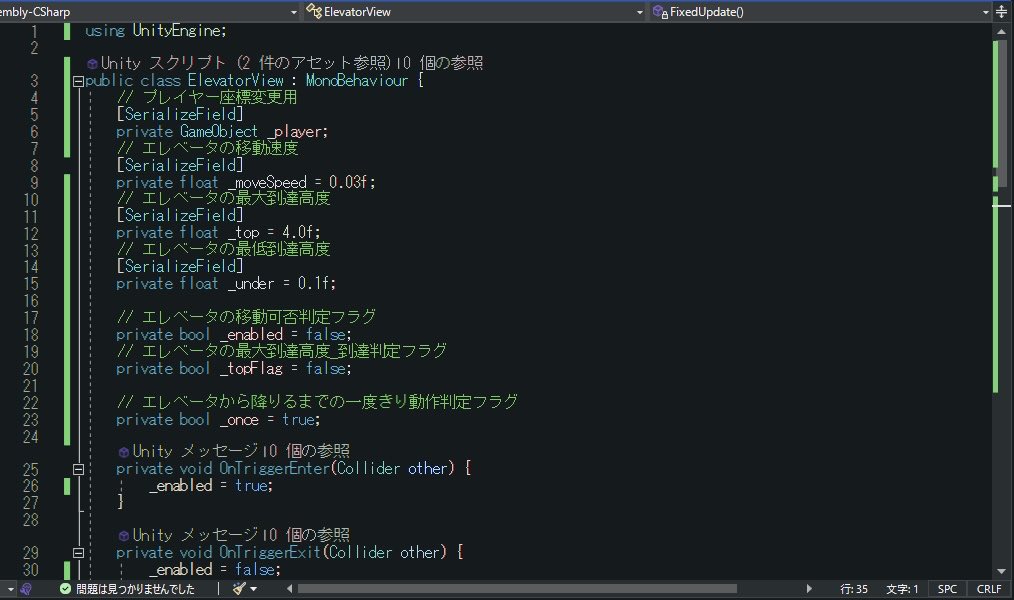Click comment '// プレイヤー座標変更用'
The height and width of the screenshot is (600, 1014).
click(x=207, y=97)
